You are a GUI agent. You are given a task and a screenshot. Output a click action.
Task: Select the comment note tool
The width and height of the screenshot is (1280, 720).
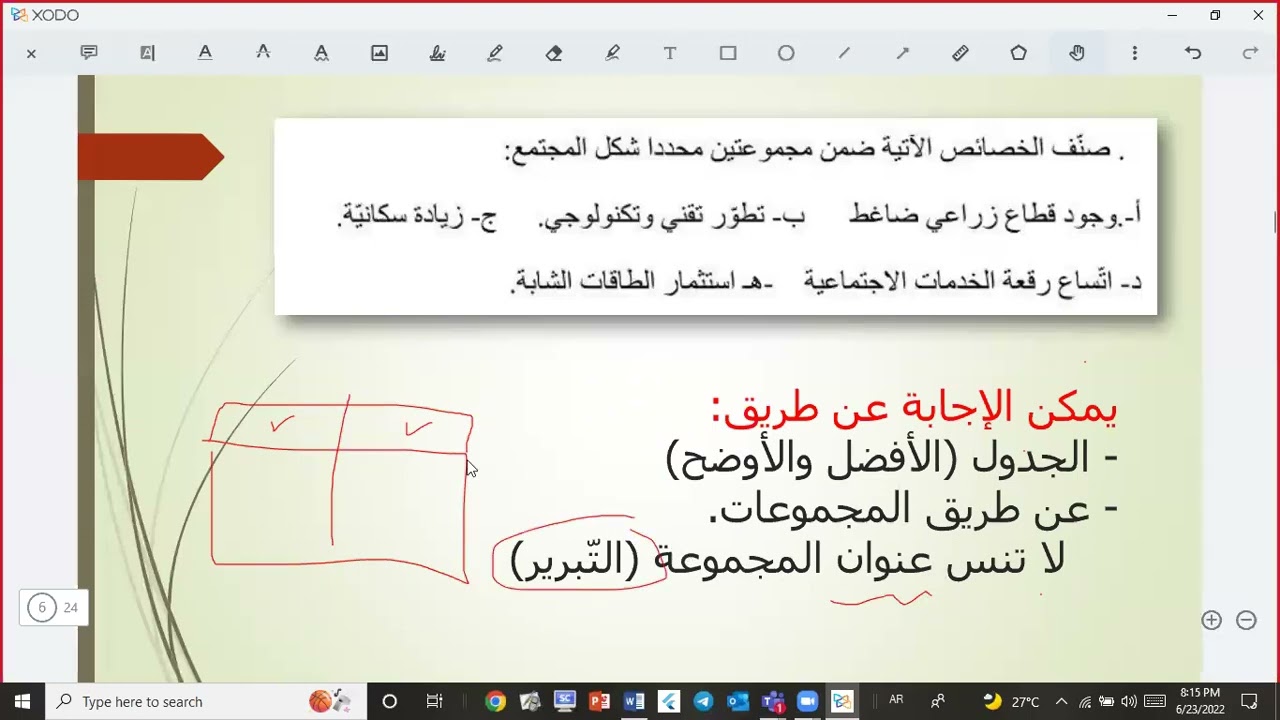(89, 53)
